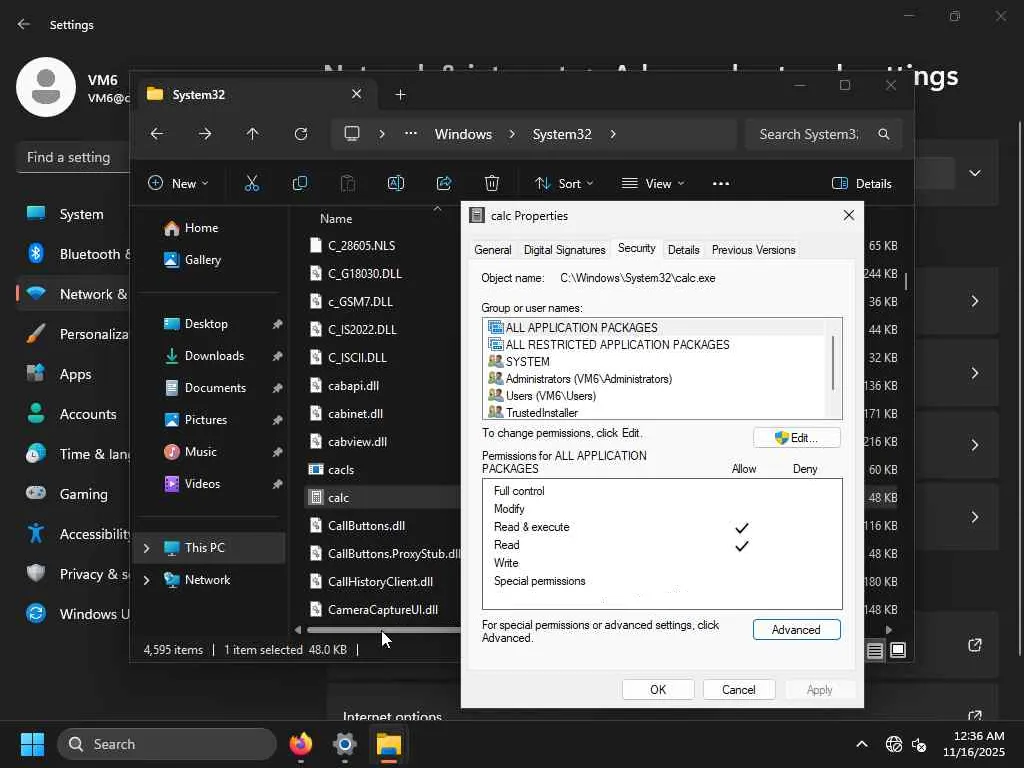This screenshot has height=768, width=1024.
Task: Open the Sort dropdown menu
Action: (564, 184)
